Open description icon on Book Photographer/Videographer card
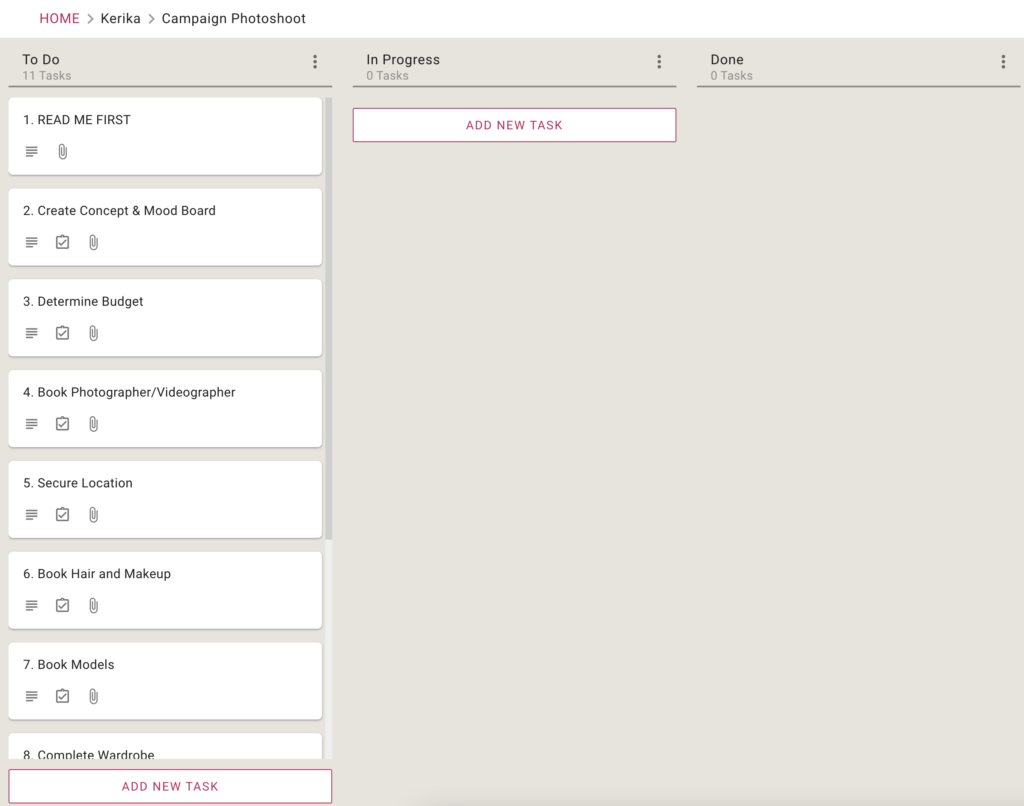Screen dimensions: 1024x806 point(31,424)
